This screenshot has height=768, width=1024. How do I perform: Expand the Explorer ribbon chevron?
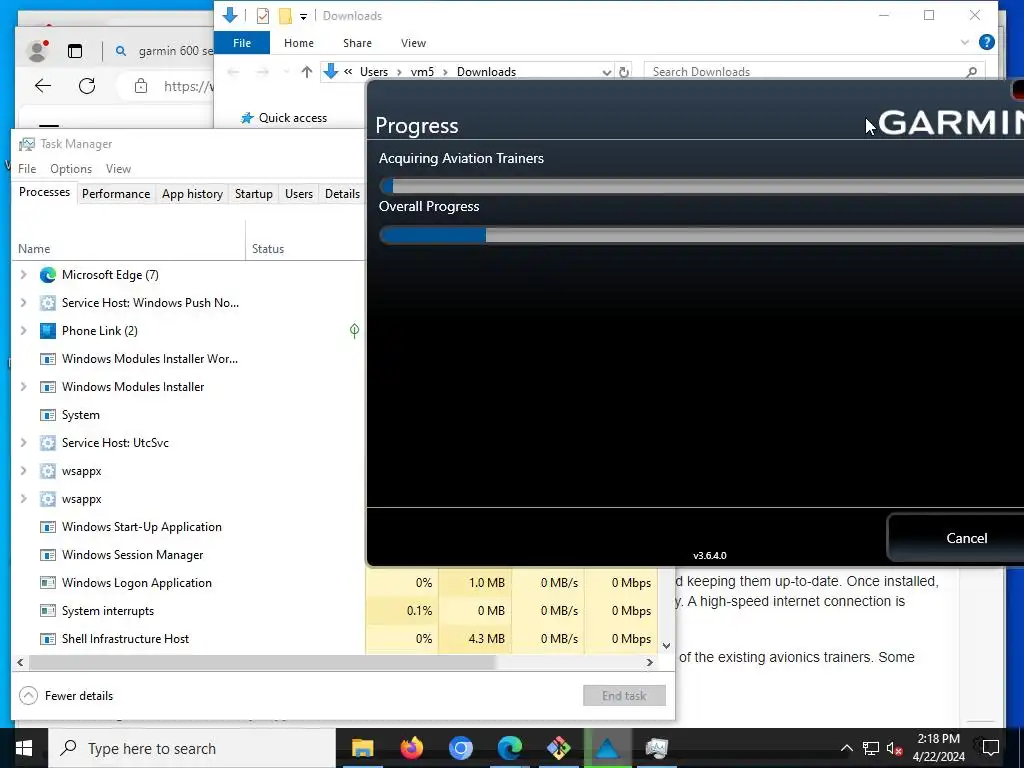[965, 42]
